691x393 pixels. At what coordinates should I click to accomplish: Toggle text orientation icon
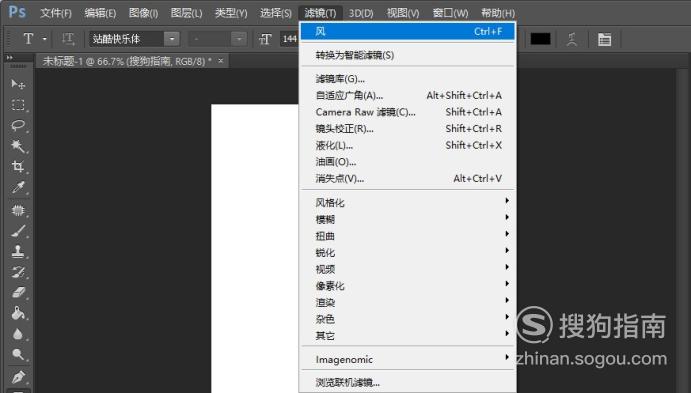pyautogui.click(x=67, y=39)
